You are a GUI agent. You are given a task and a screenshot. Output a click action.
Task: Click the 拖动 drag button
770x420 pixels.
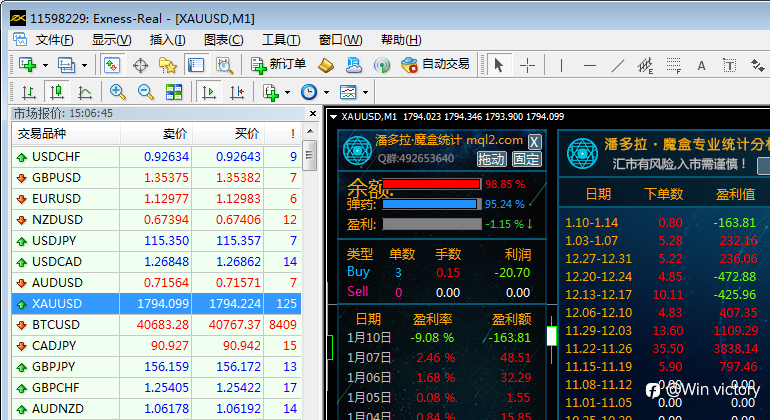491,159
